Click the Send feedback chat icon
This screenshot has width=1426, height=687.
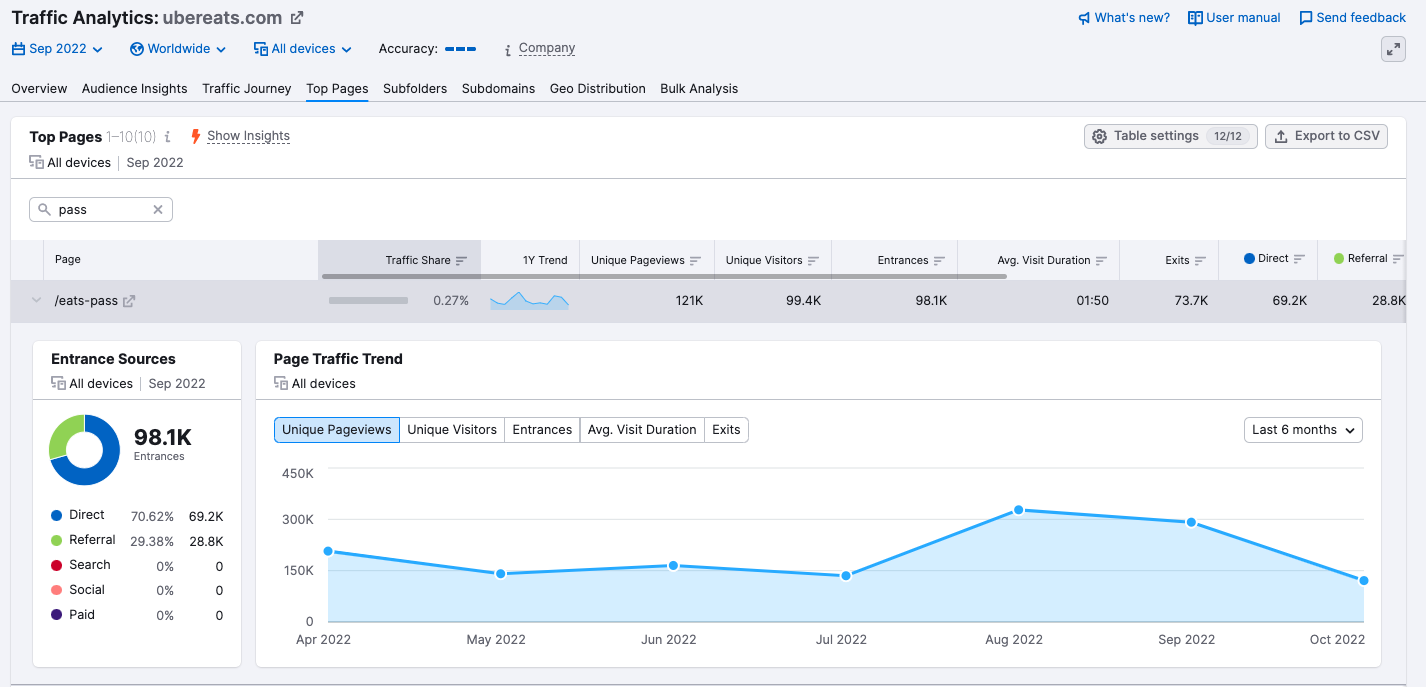tap(1306, 18)
